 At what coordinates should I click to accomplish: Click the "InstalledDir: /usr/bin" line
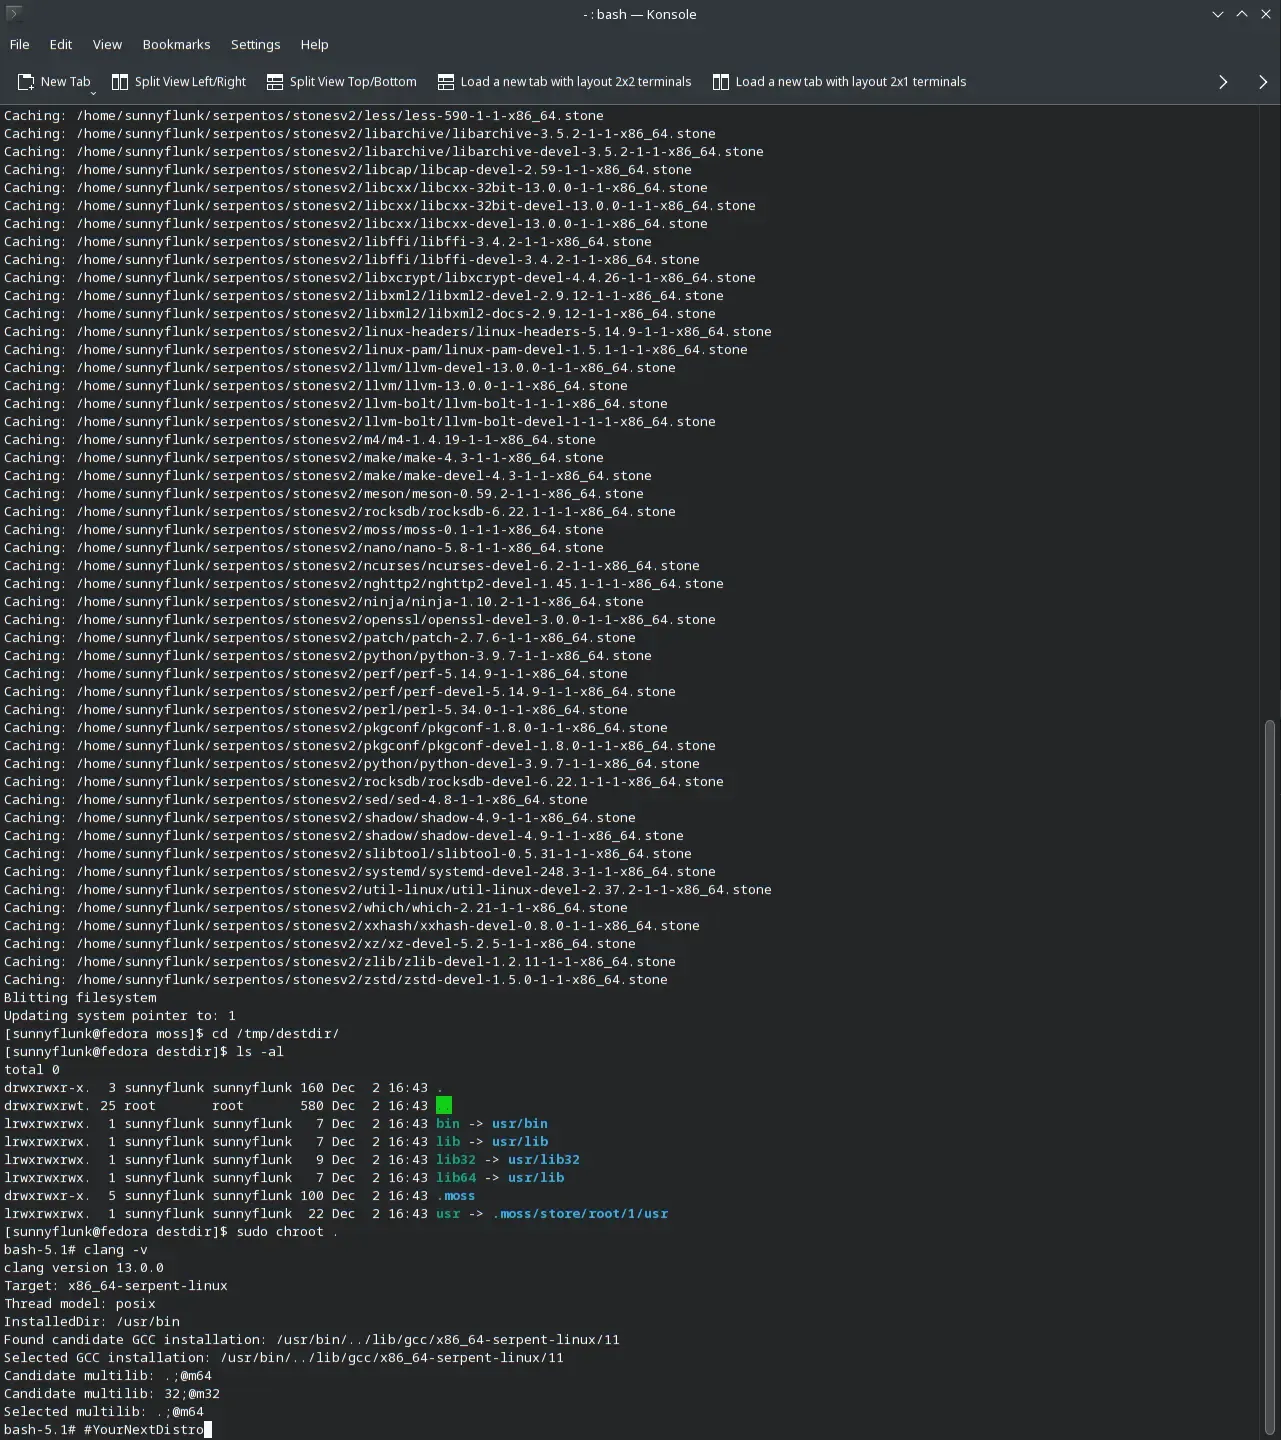(92, 1322)
